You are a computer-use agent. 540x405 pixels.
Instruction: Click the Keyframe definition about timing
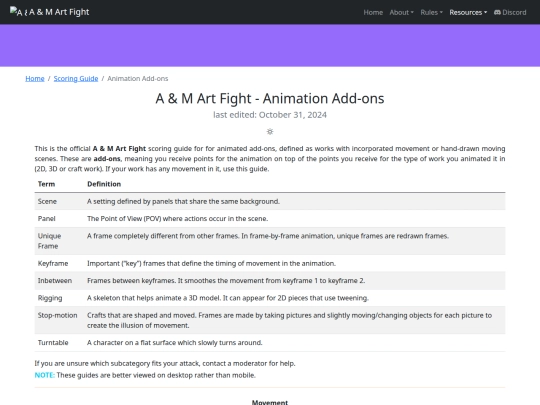tap(211, 263)
